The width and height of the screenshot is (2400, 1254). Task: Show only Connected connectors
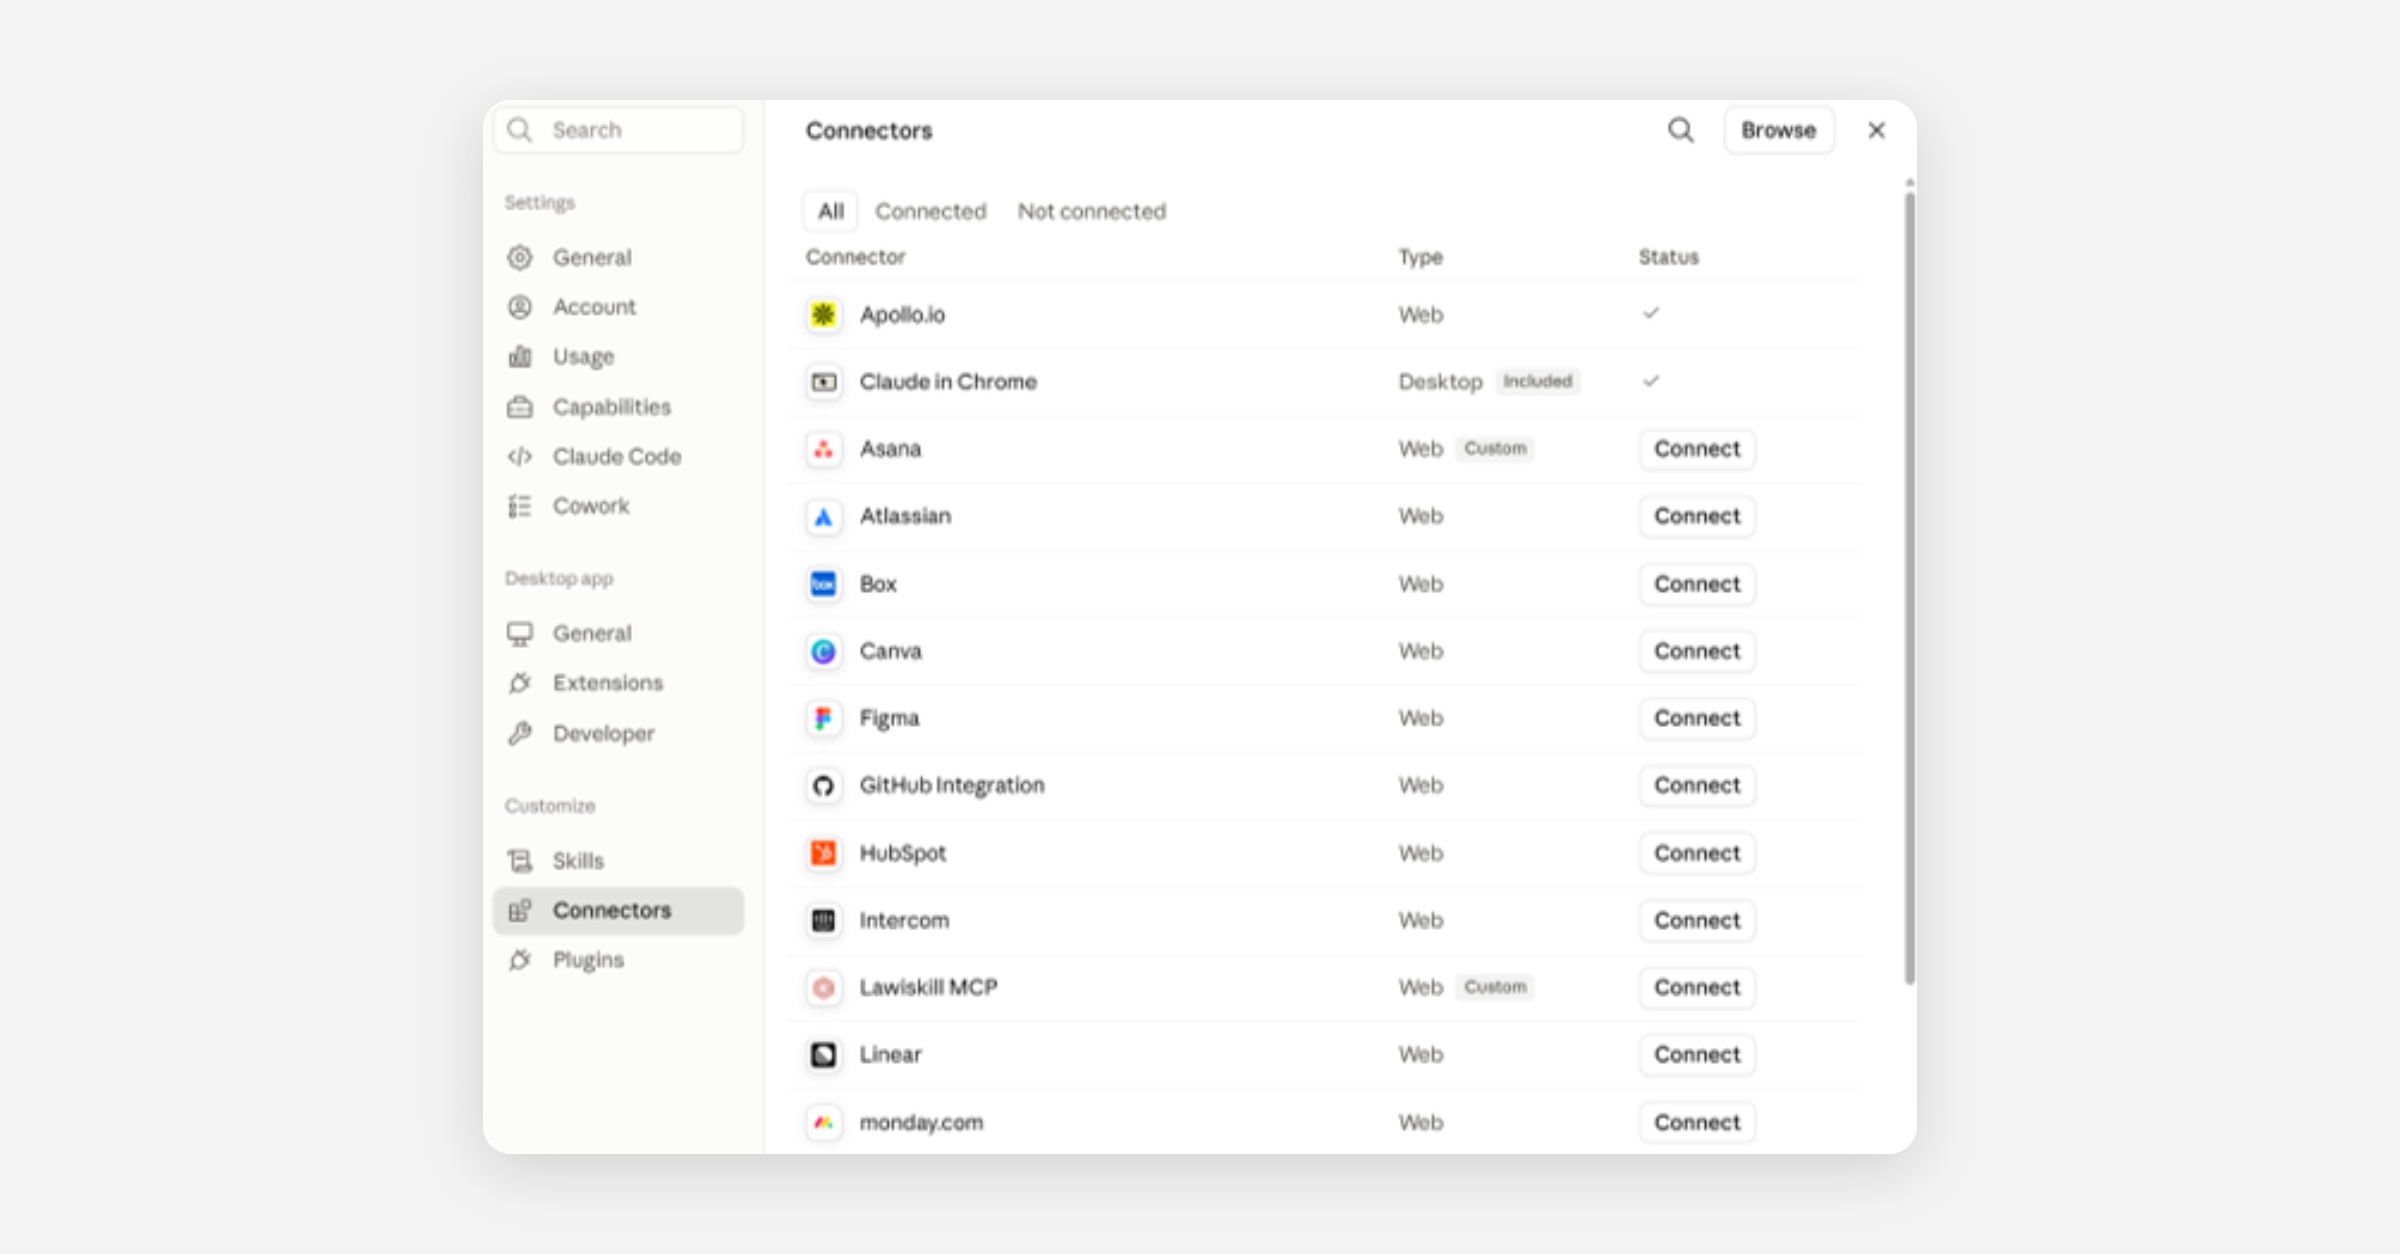coord(930,211)
